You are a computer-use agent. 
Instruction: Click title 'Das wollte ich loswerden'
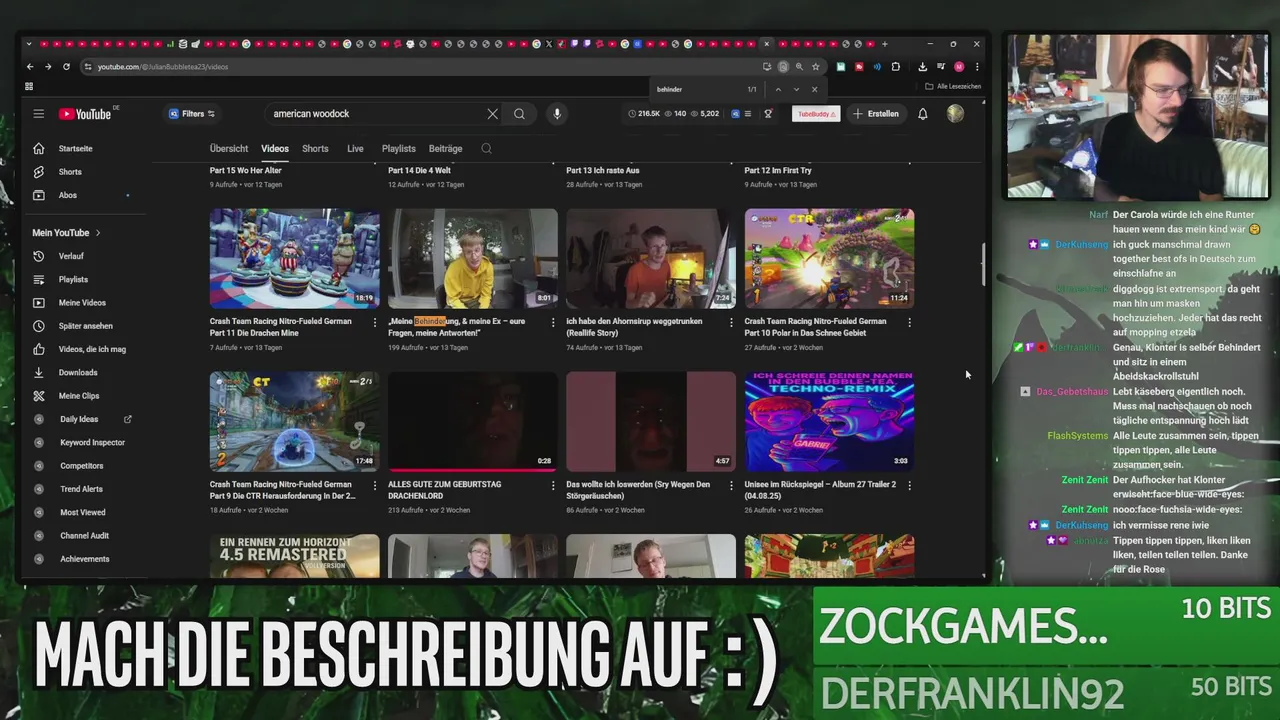coord(638,490)
